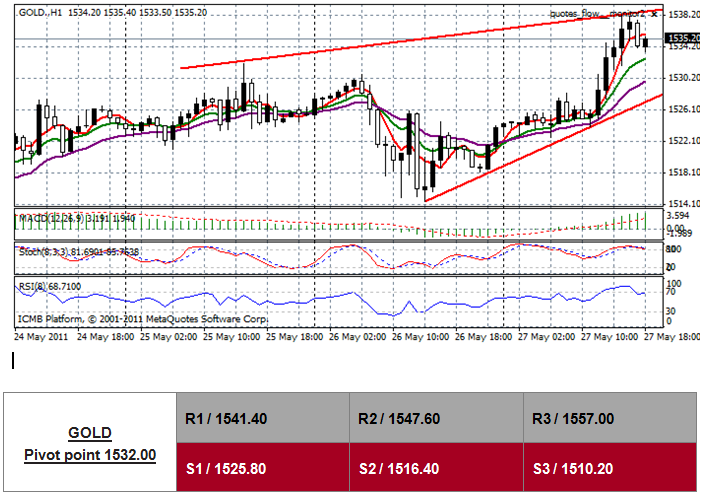Click the 1522.10 price axis label
The height and width of the screenshot is (498, 706).
(x=684, y=141)
